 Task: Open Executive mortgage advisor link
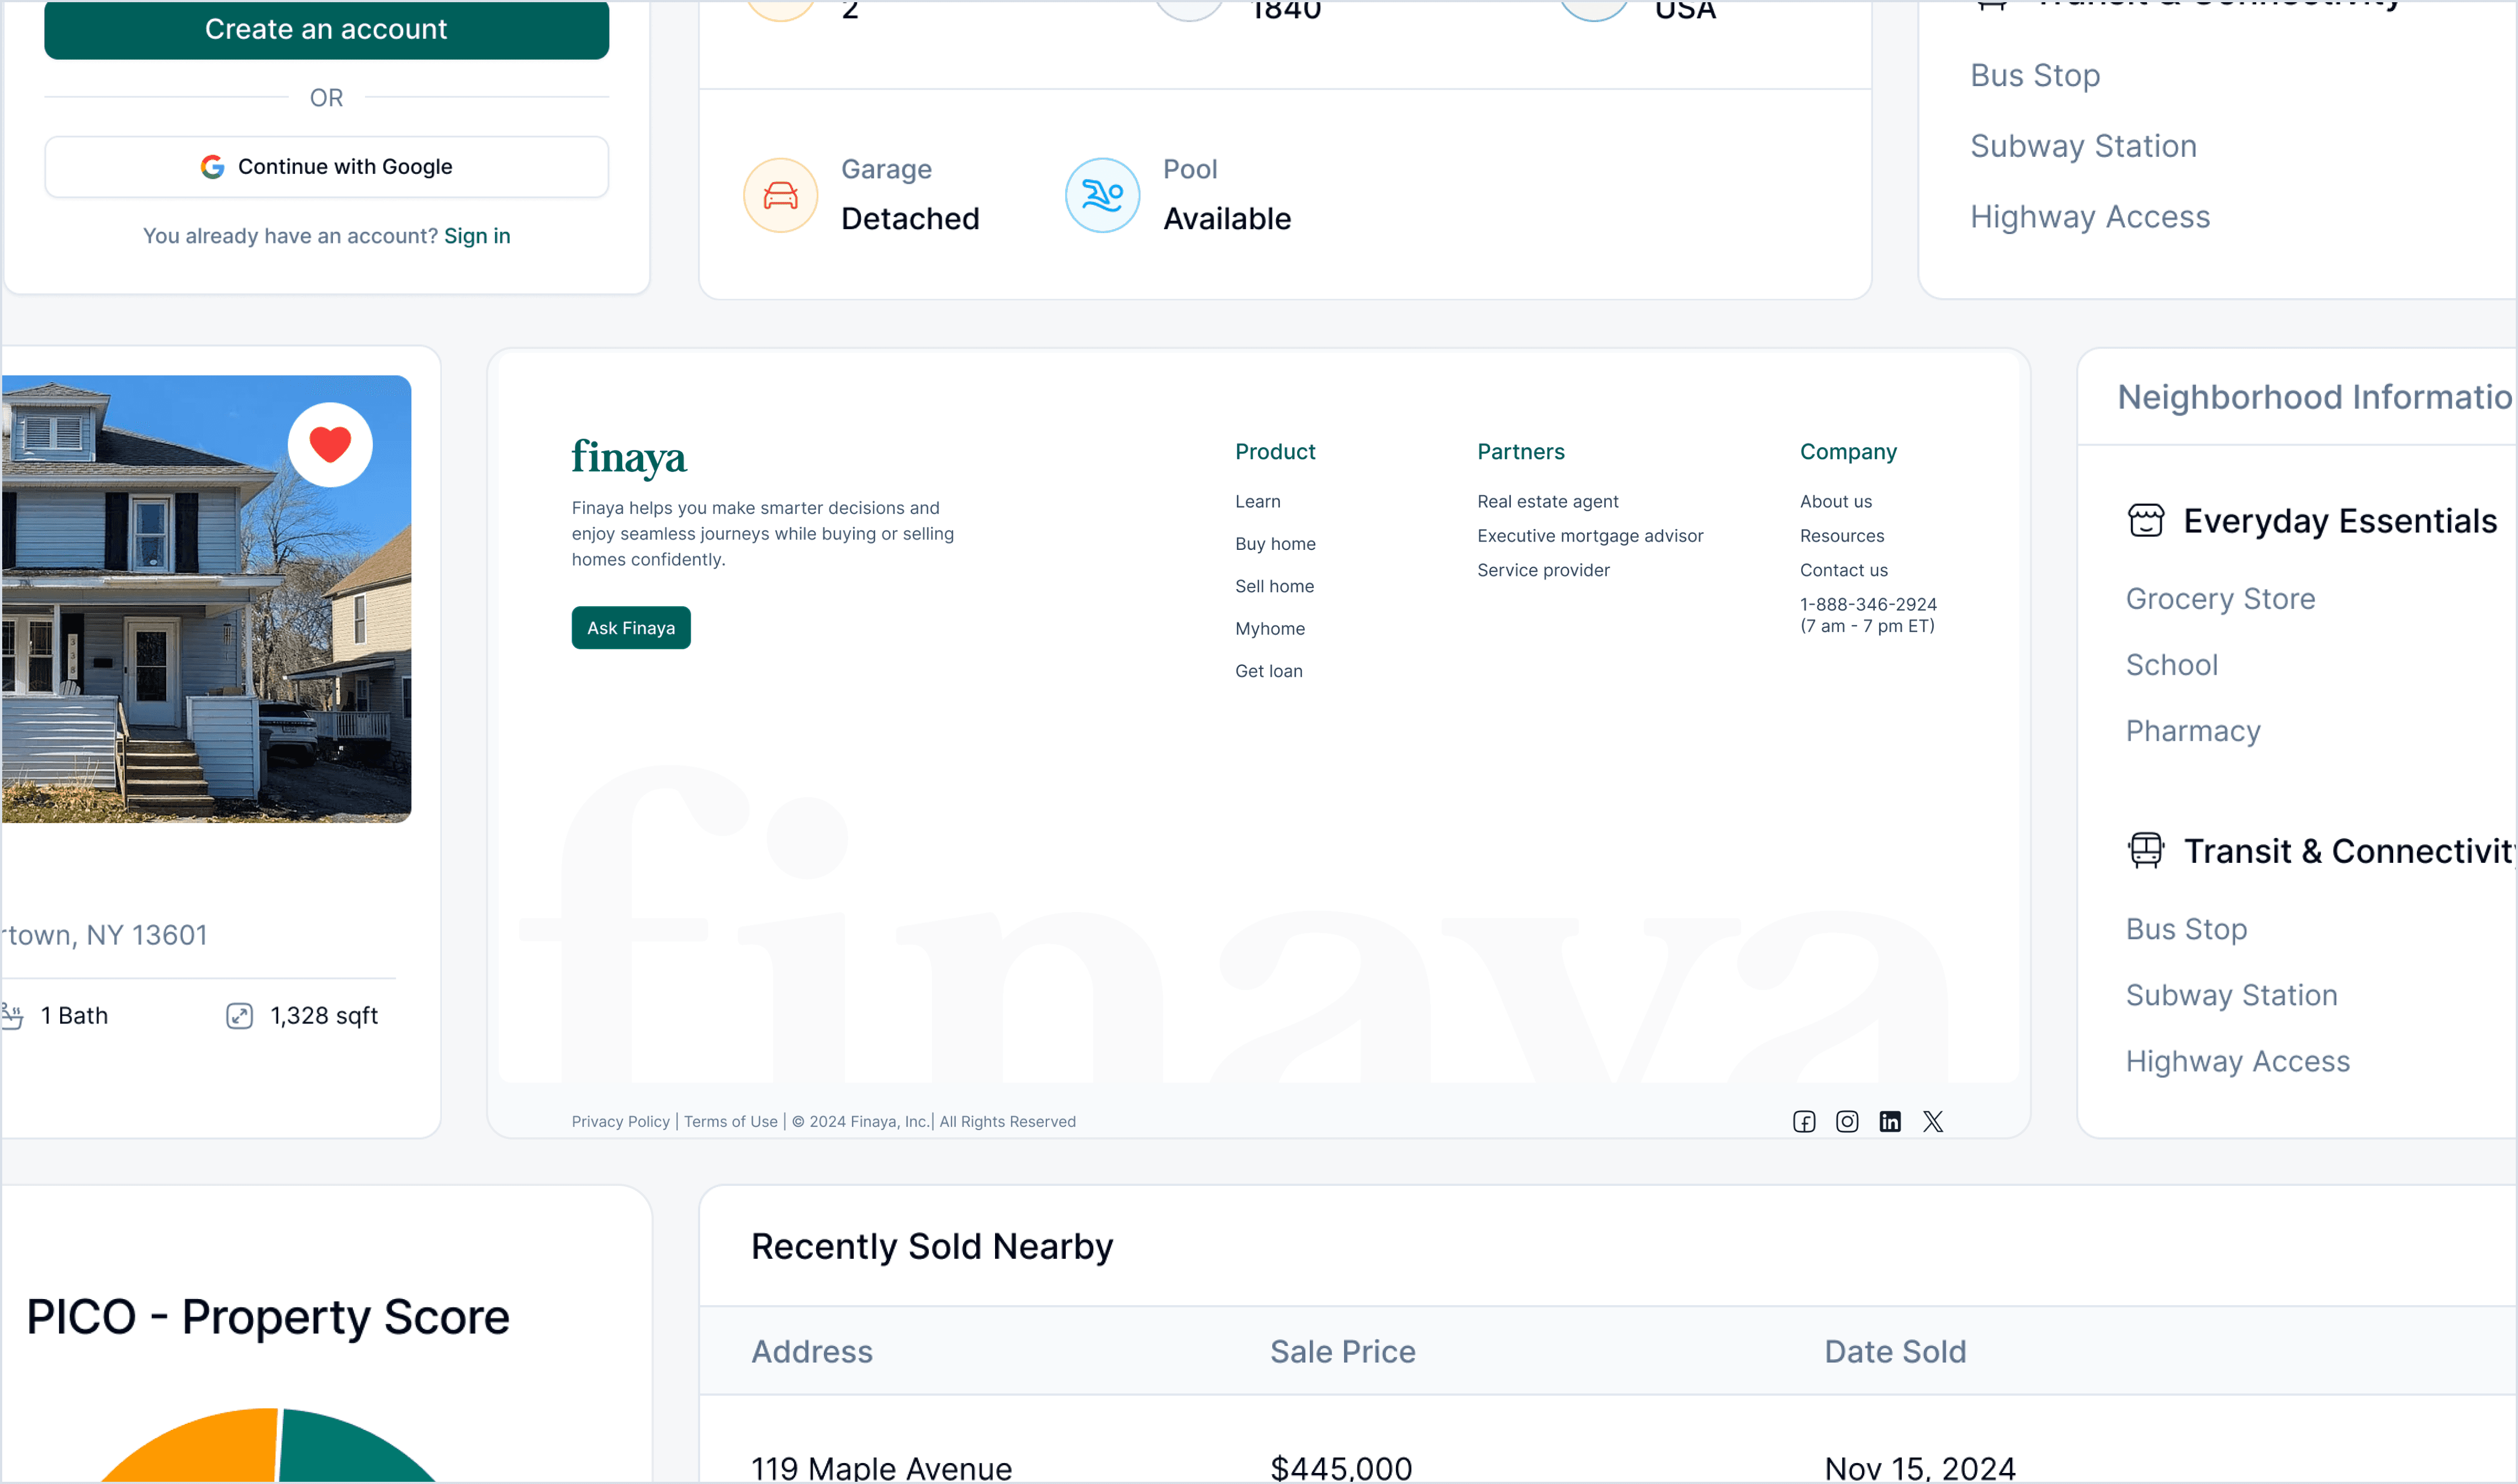pyautogui.click(x=1589, y=536)
